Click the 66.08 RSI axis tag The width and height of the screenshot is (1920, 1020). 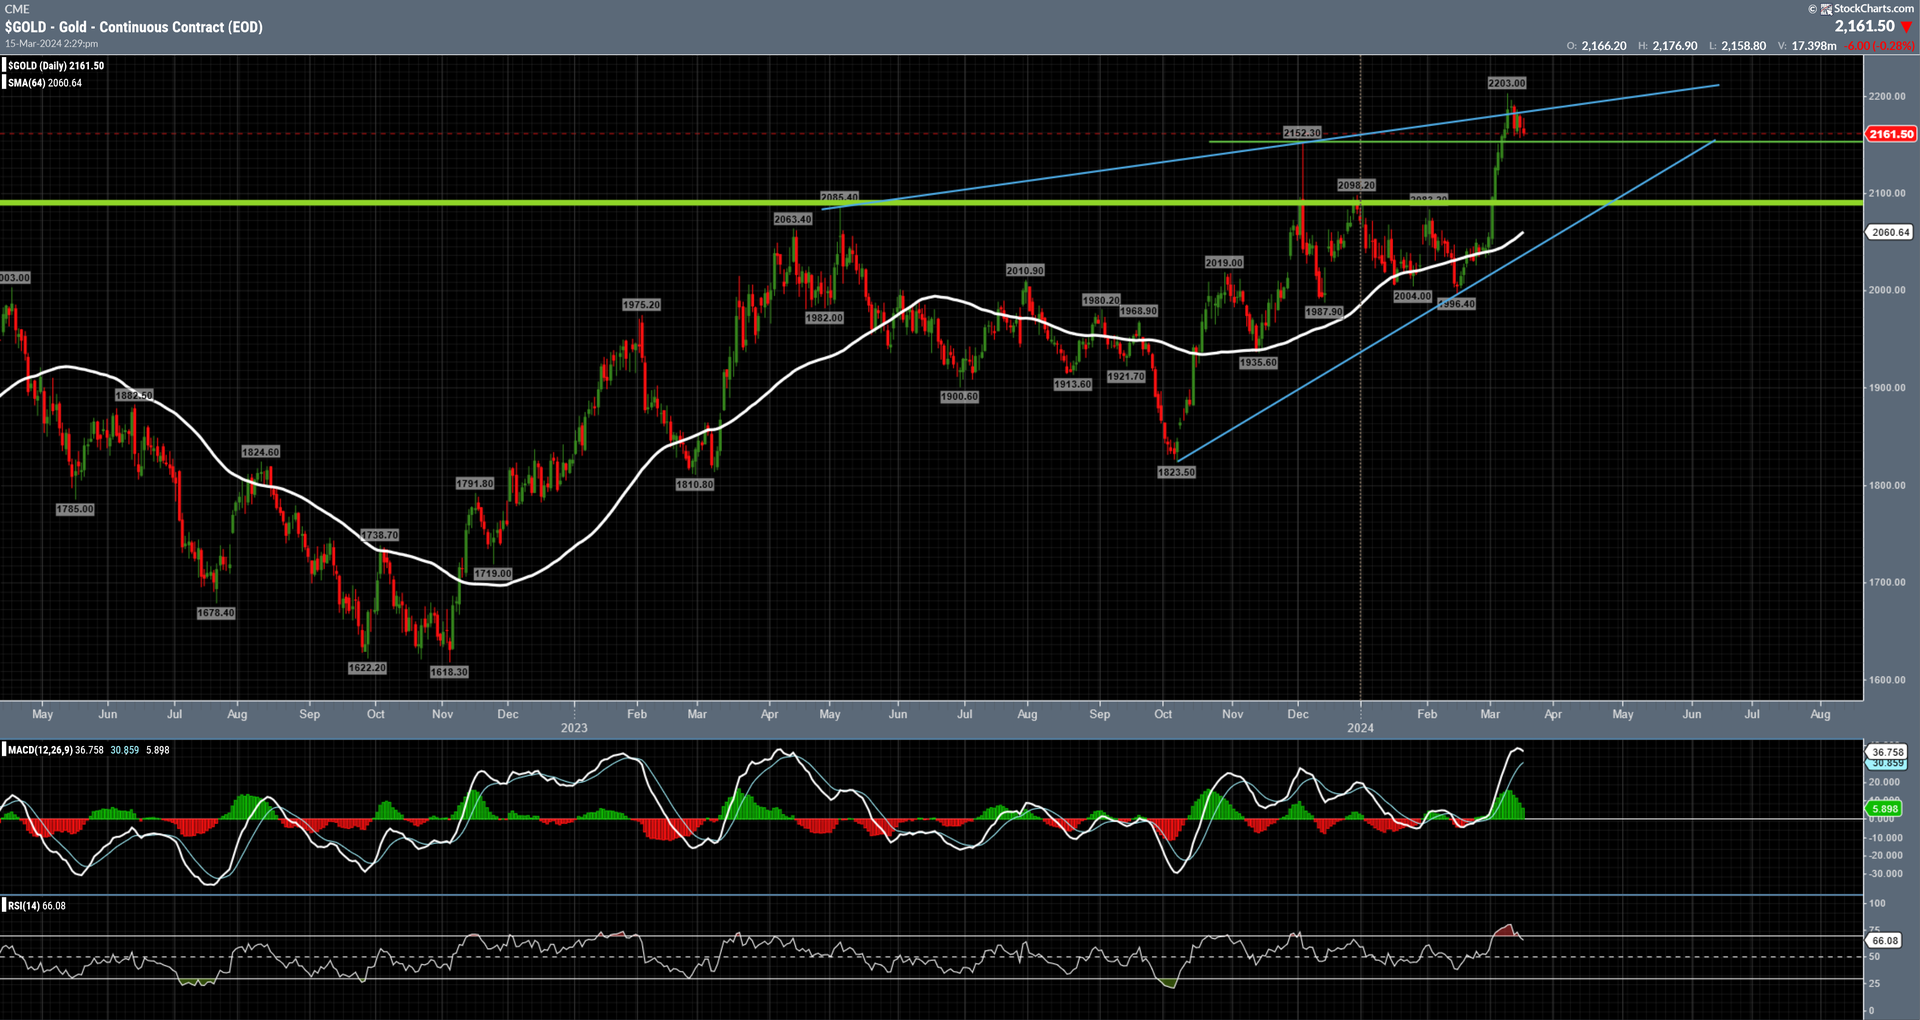pyautogui.click(x=1885, y=941)
